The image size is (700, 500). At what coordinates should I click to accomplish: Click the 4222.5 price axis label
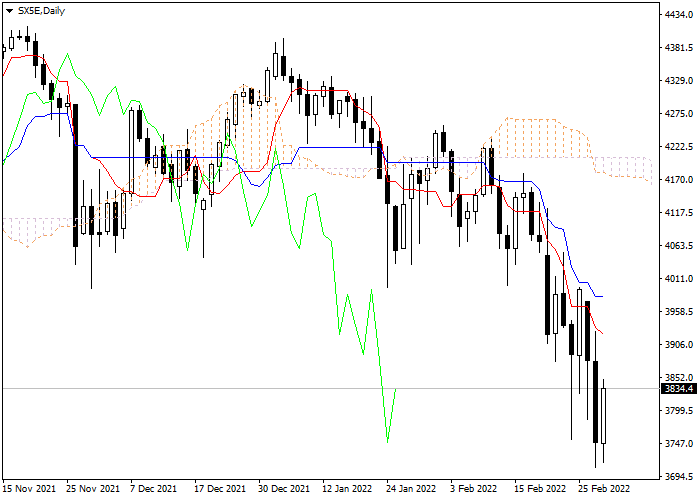point(679,147)
